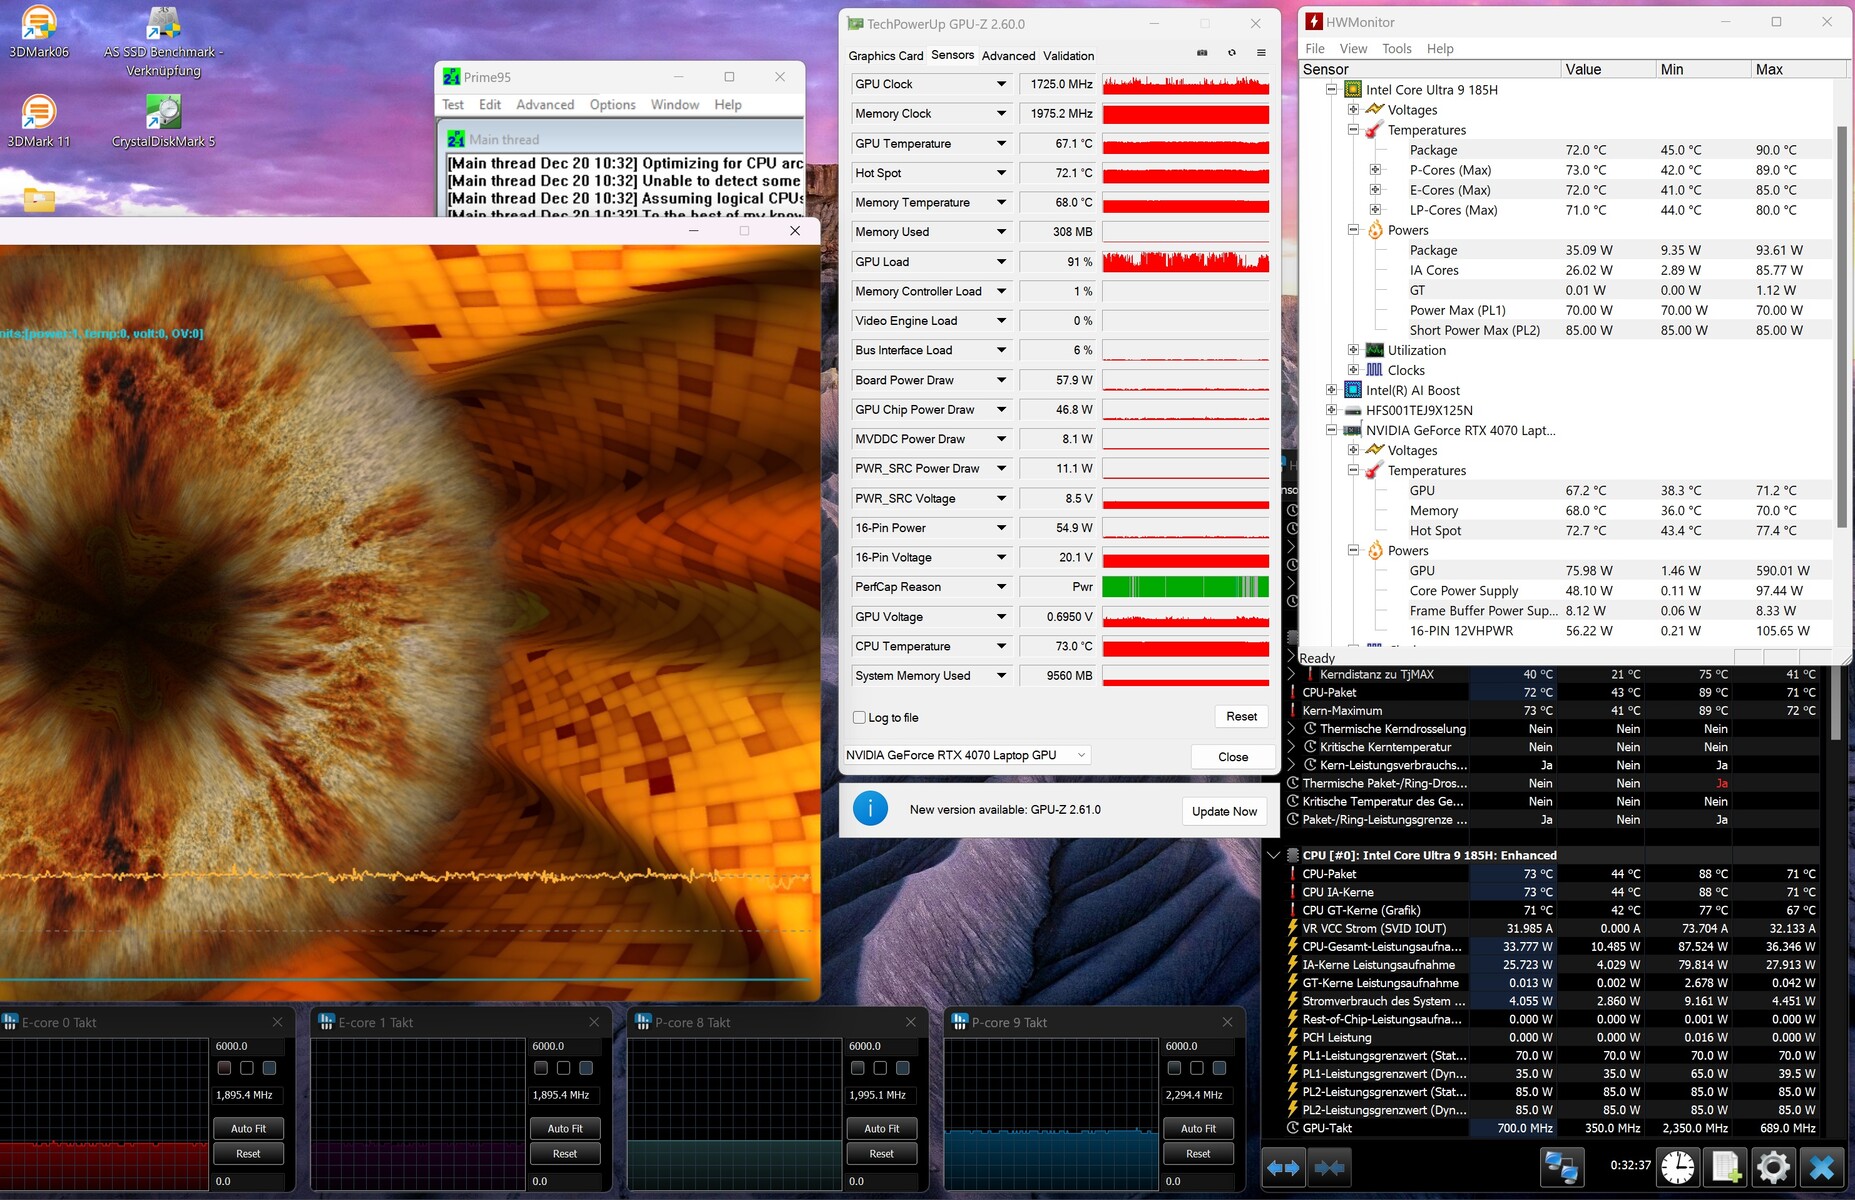Click Auto Fit in P-core 8 Takt
Screen dimensions: 1855x1200
click(x=881, y=1128)
